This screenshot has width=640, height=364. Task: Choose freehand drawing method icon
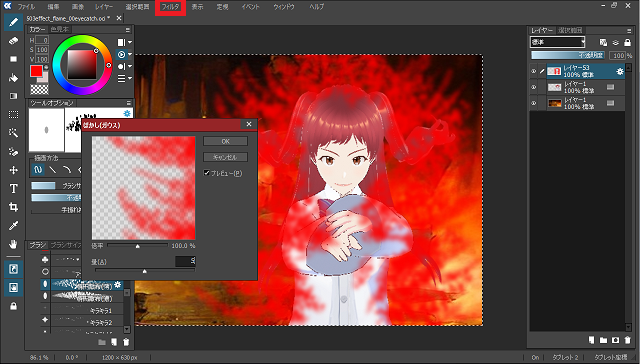coord(38,169)
